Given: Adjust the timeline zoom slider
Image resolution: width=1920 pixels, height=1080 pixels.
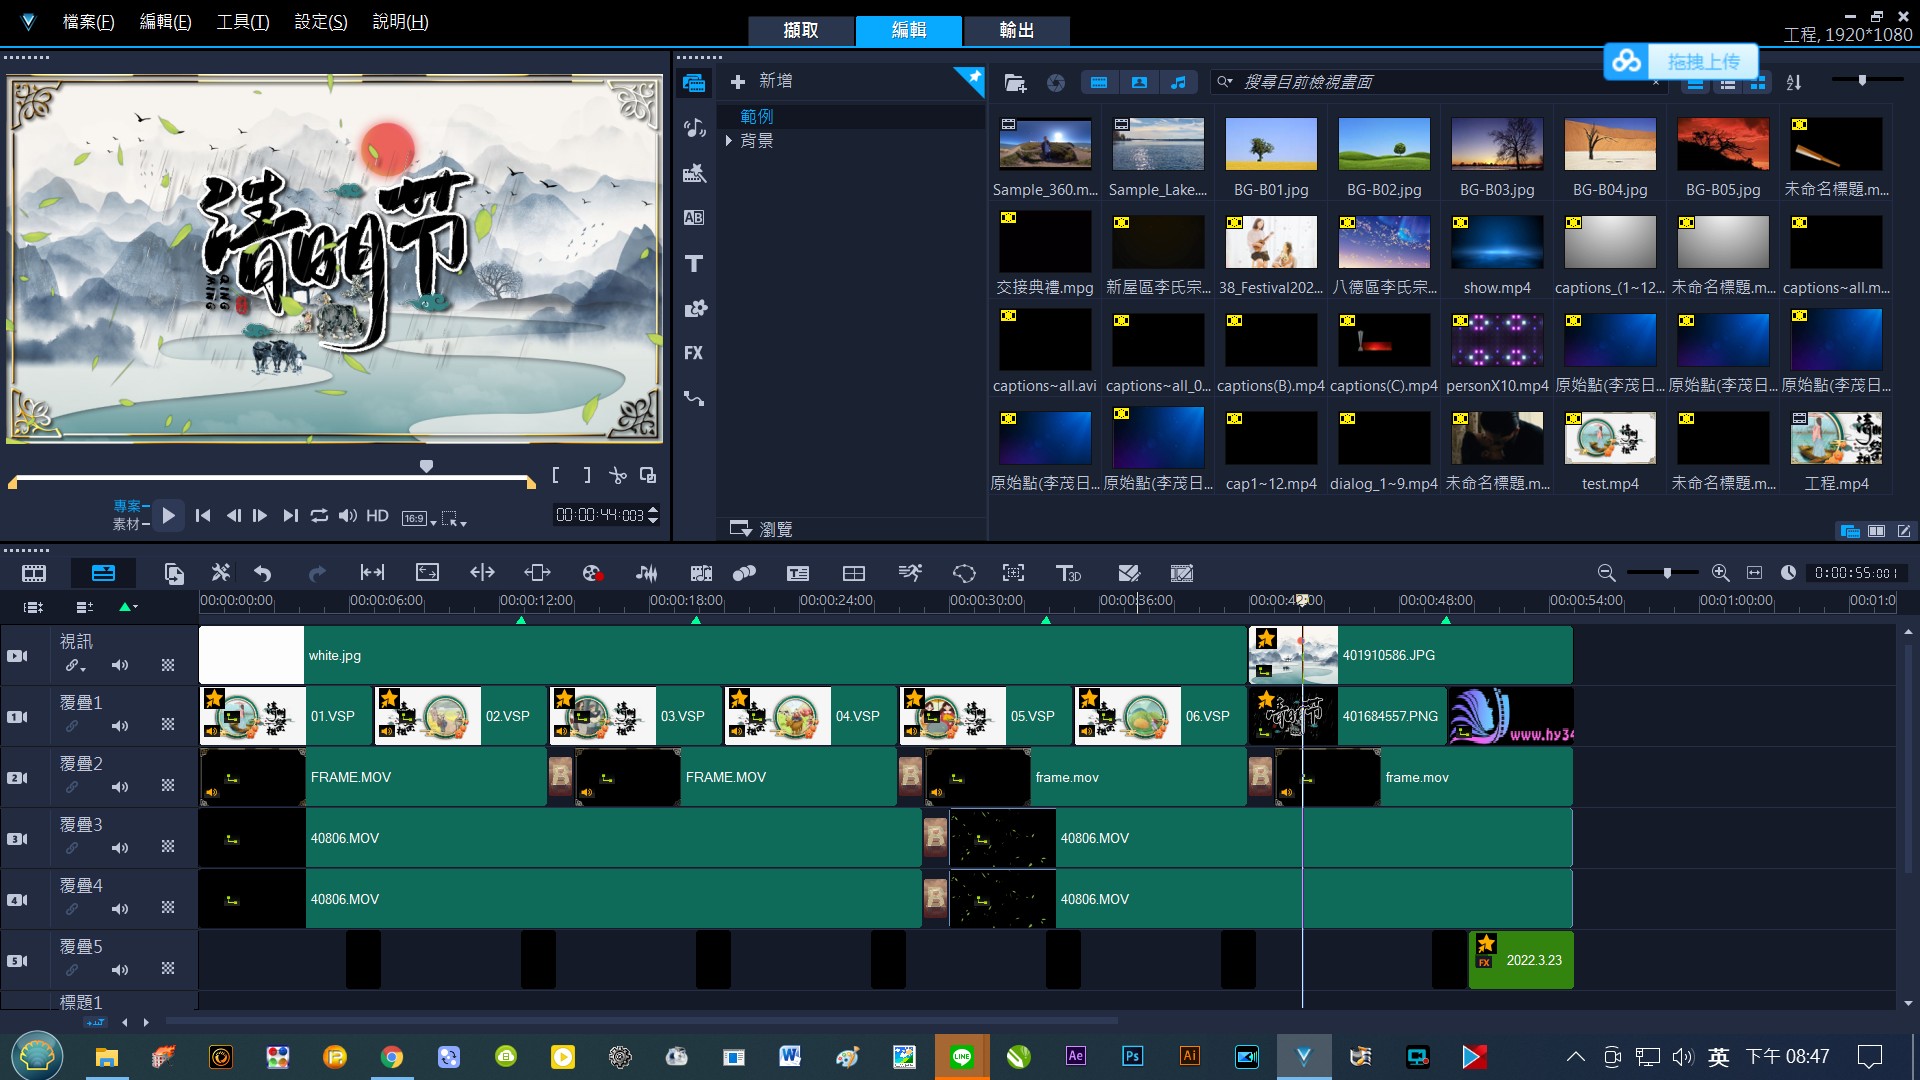Looking at the screenshot, I should tap(1667, 573).
